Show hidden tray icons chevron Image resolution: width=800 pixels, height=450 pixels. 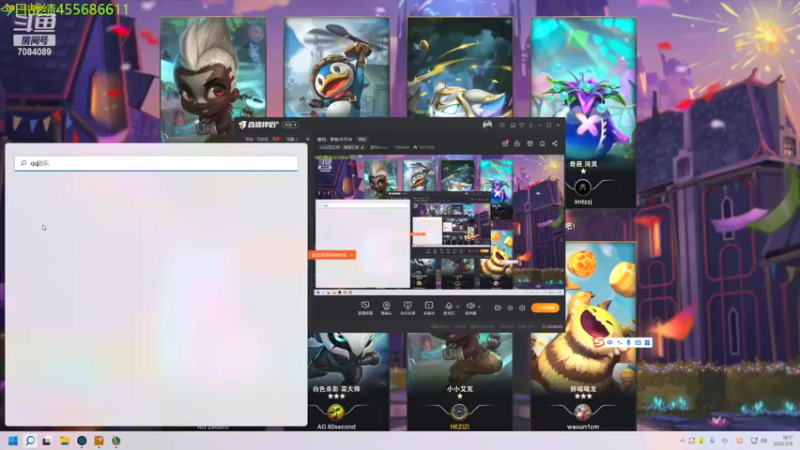(x=682, y=441)
